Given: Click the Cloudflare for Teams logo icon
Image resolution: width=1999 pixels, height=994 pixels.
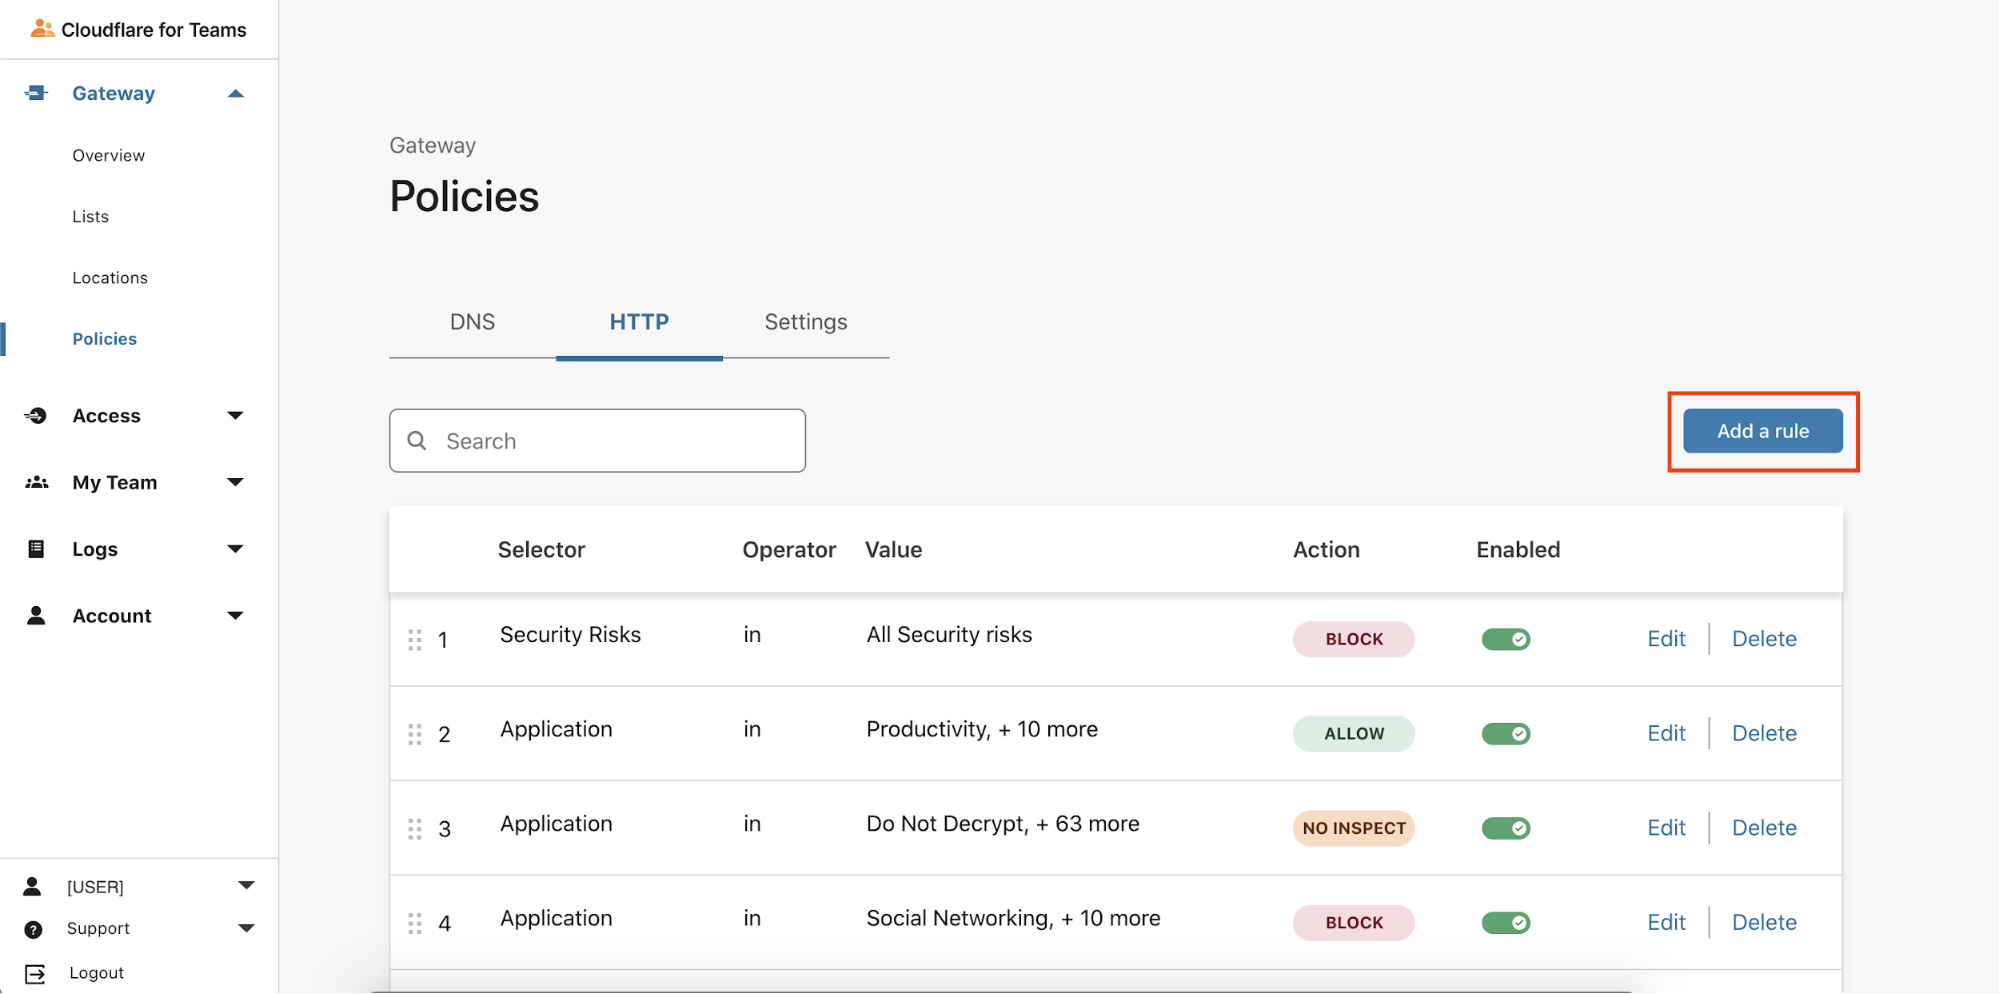Looking at the screenshot, I should 42,29.
